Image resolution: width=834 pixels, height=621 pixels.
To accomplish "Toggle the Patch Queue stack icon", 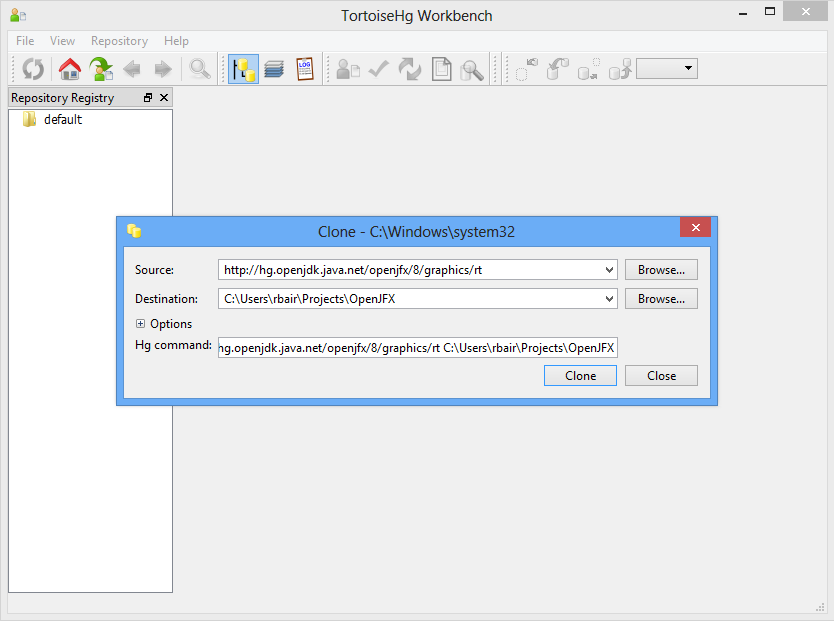I will point(274,69).
